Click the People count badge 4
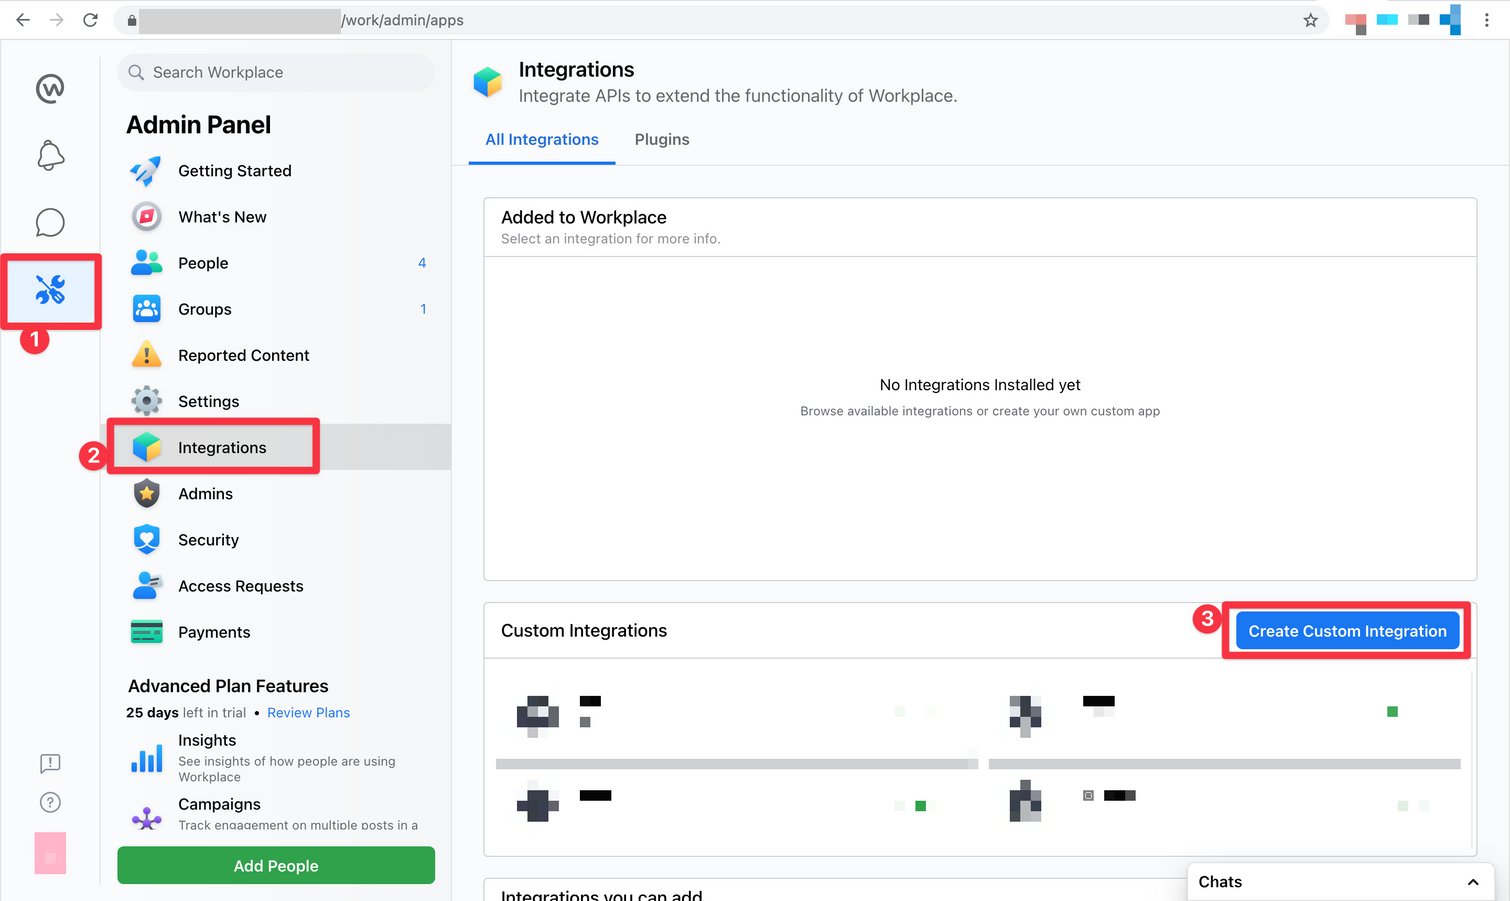The width and height of the screenshot is (1510, 901). 422,263
